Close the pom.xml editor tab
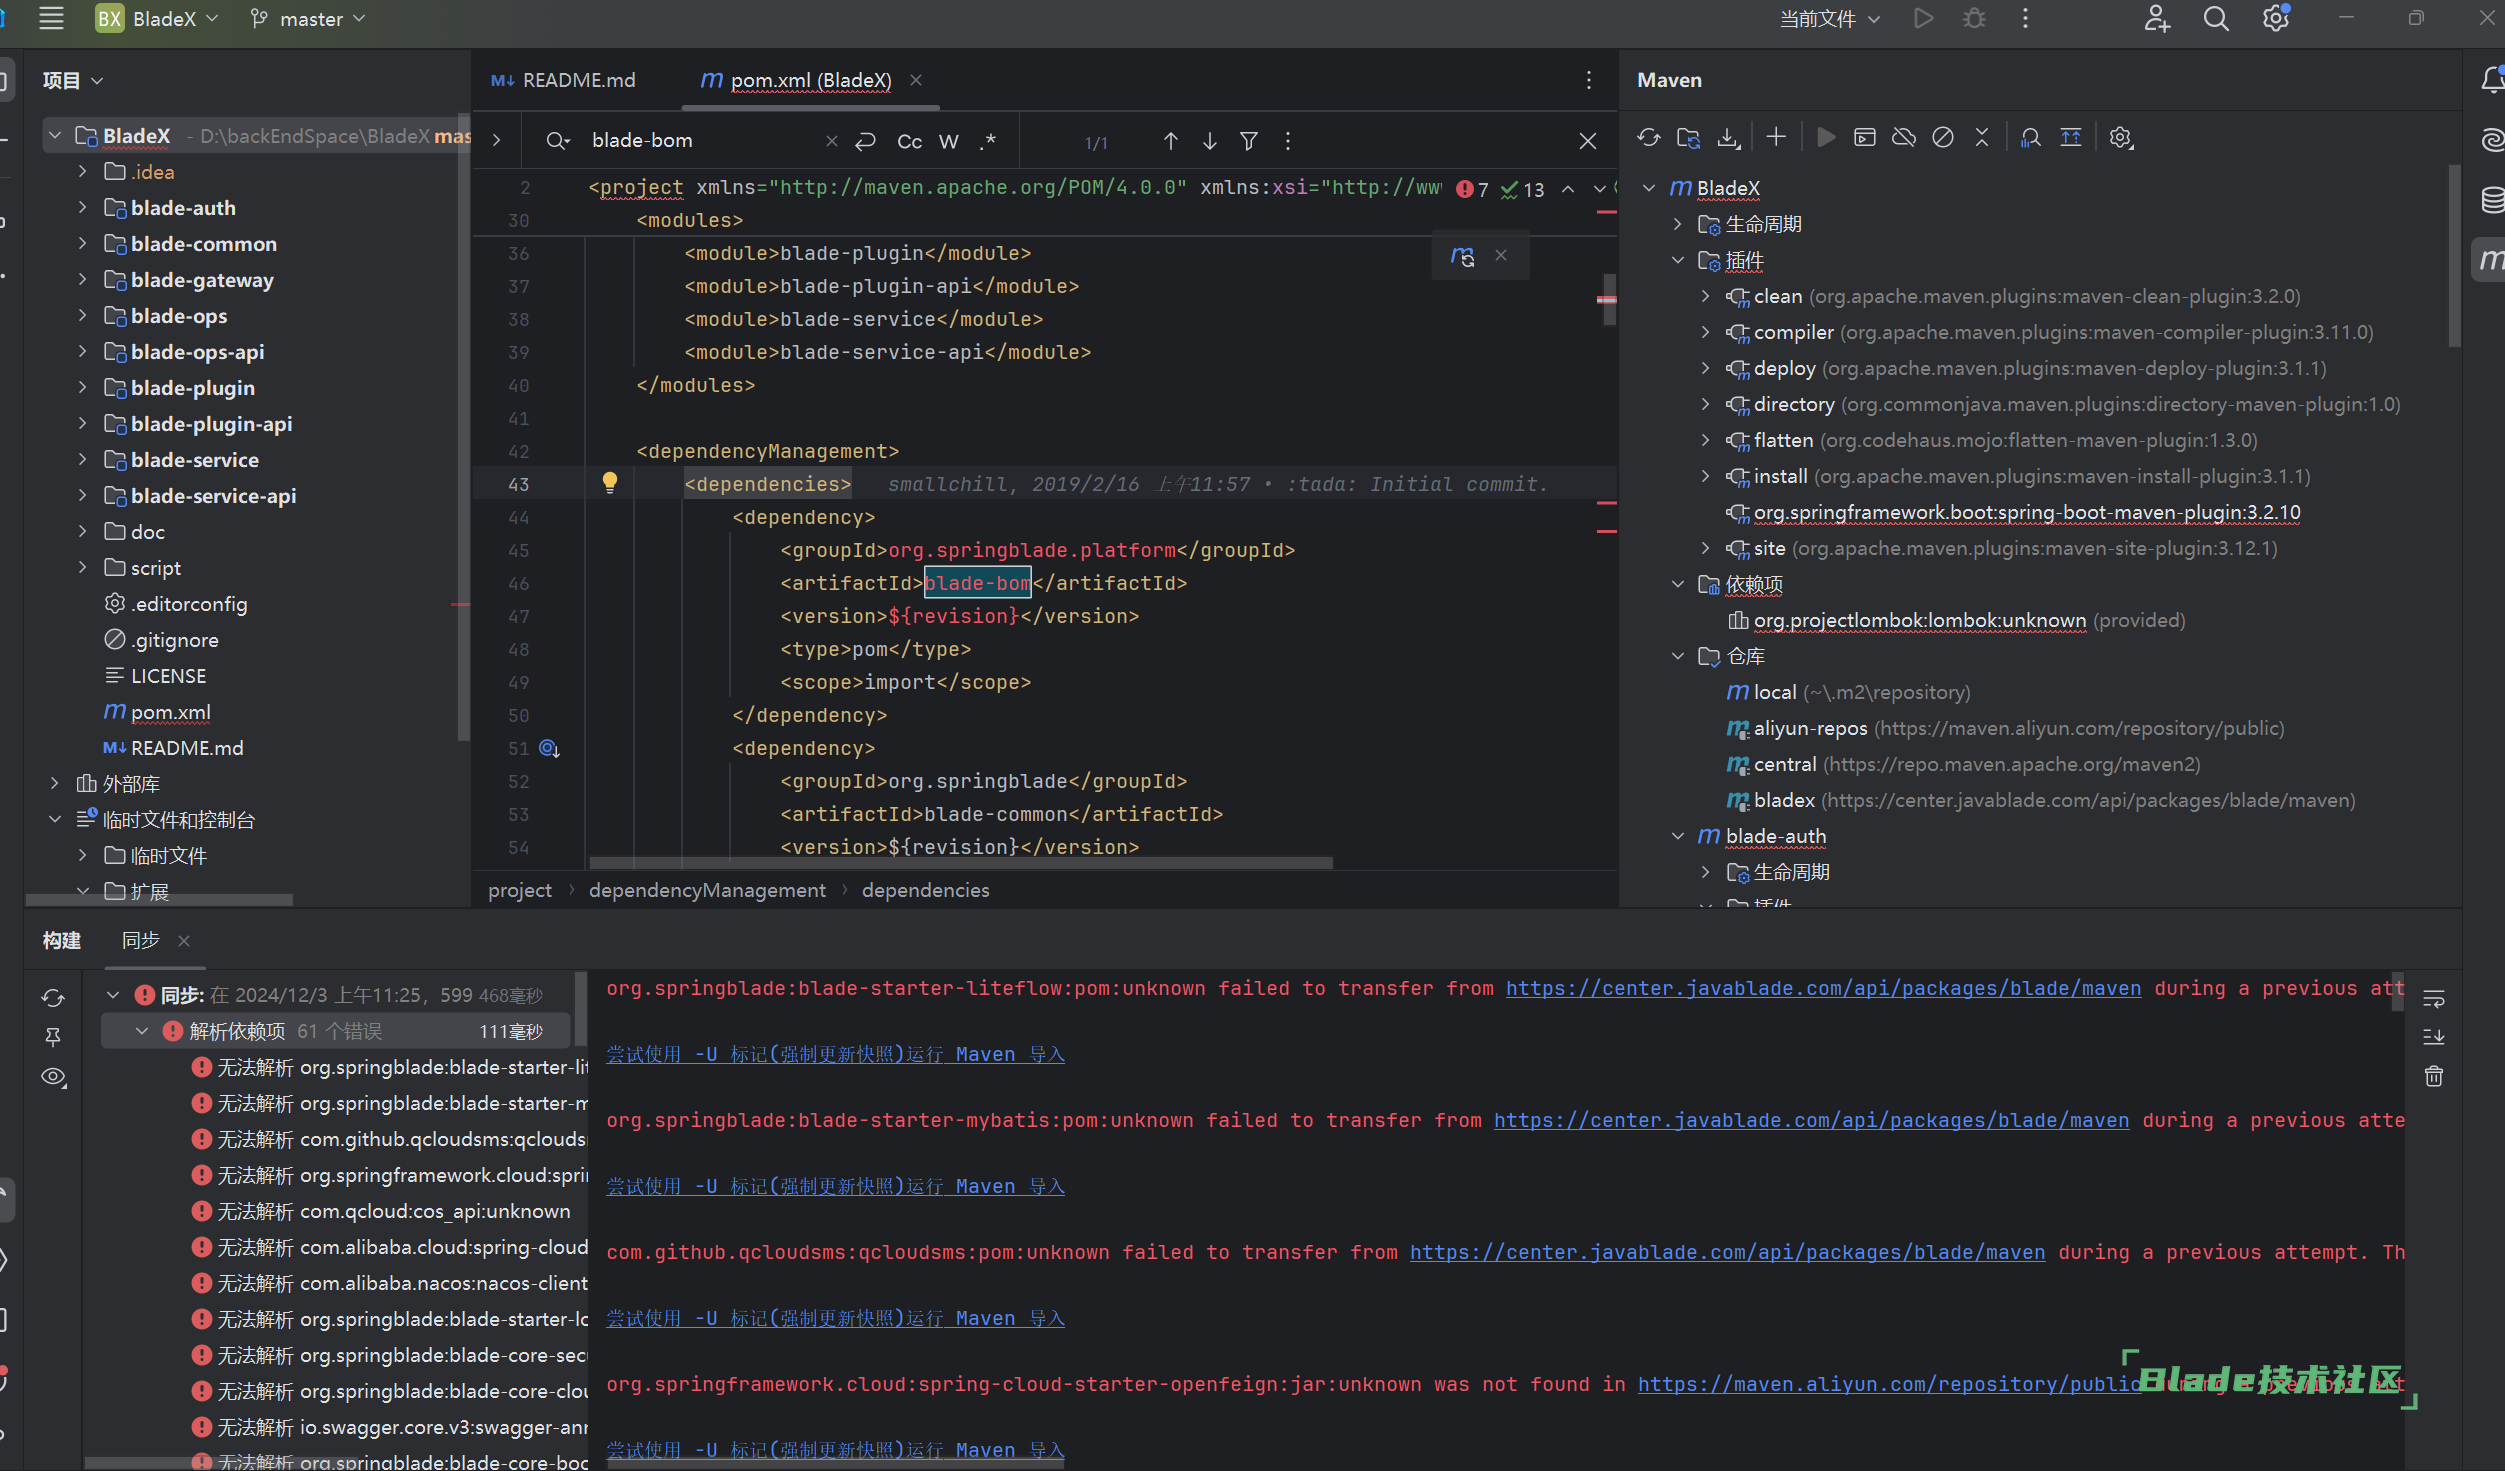This screenshot has height=1471, width=2505. [916, 80]
